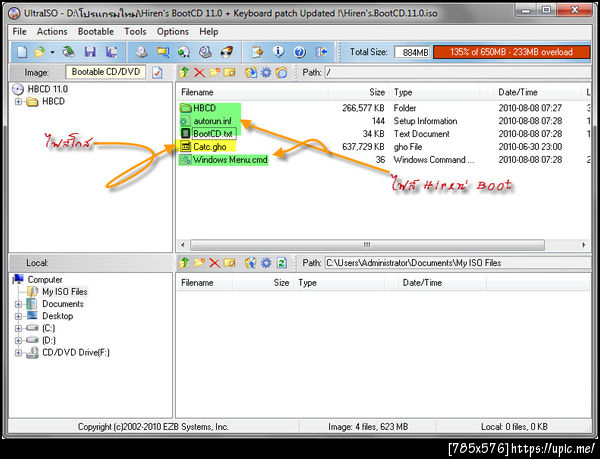Click the horizontal scrollbar thumb in the image file list

(x=367, y=245)
